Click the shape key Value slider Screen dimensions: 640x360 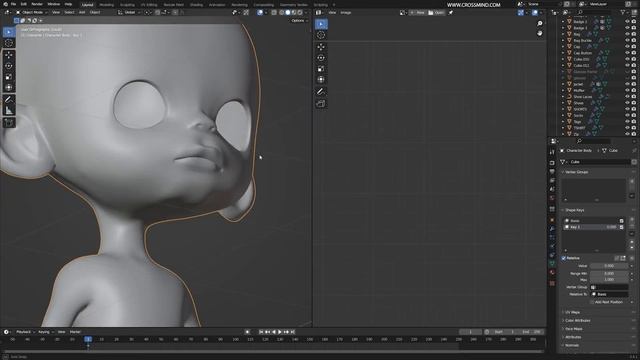pyautogui.click(x=609, y=266)
